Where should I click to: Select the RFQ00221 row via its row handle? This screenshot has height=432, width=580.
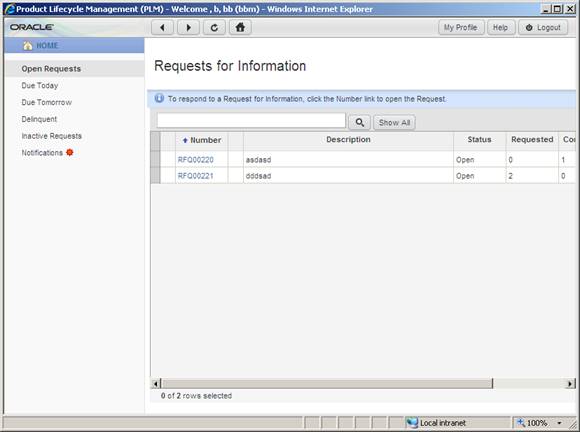click(155, 175)
